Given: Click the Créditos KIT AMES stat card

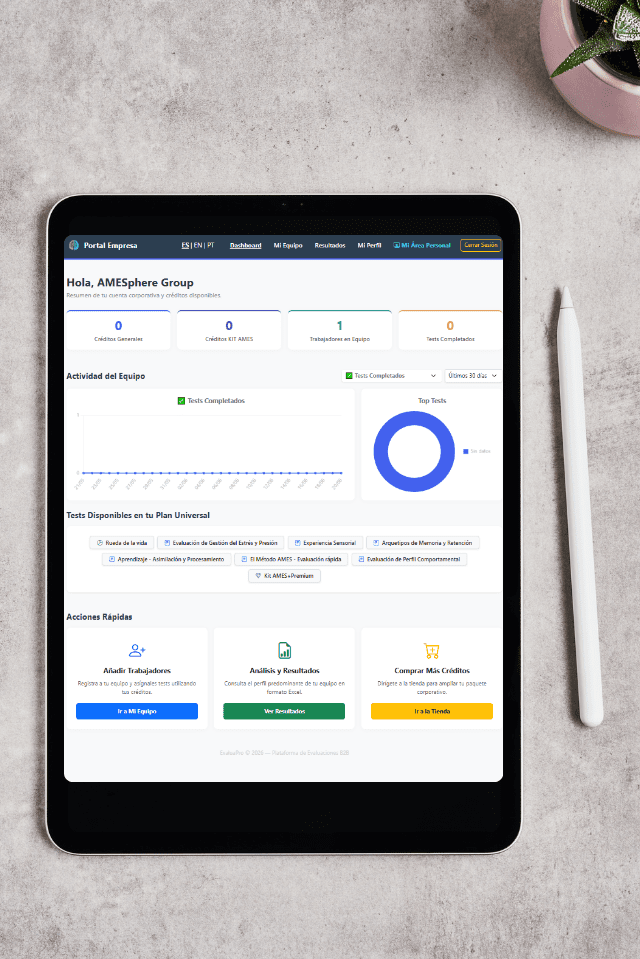Looking at the screenshot, I should (229, 330).
